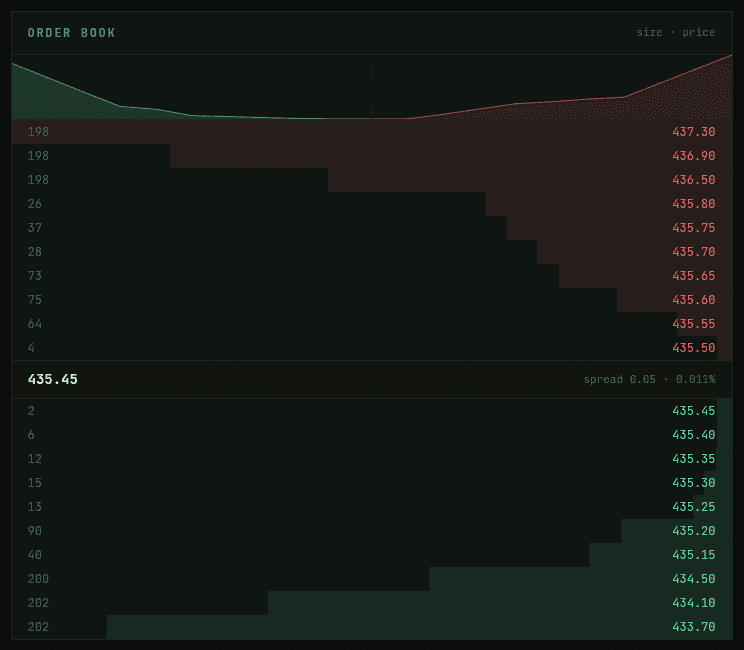Select bid price 435.25

(693, 507)
